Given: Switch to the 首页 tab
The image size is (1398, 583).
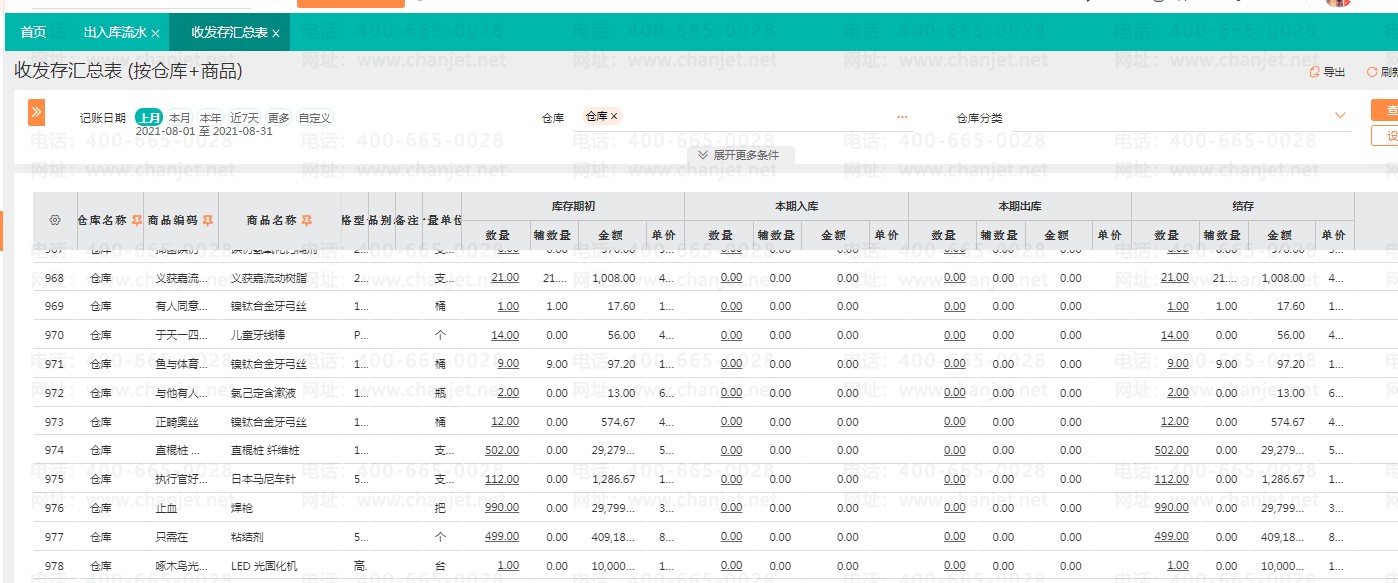Looking at the screenshot, I should coord(33,32).
